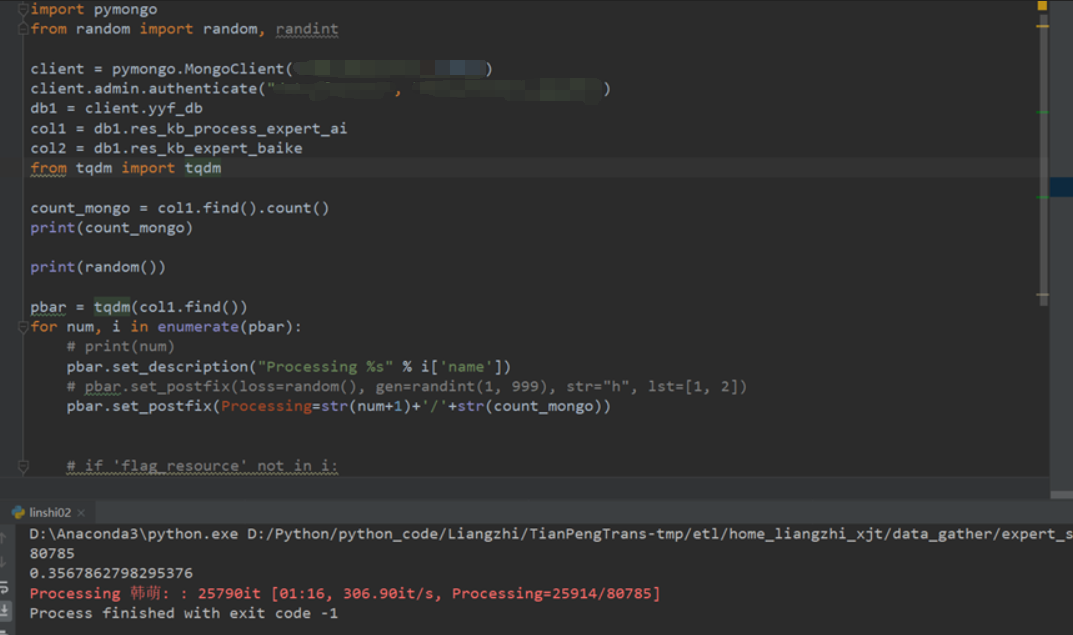Collapse the 'for num, i in enumerate' loop
The image size is (1073, 635).
(22, 327)
